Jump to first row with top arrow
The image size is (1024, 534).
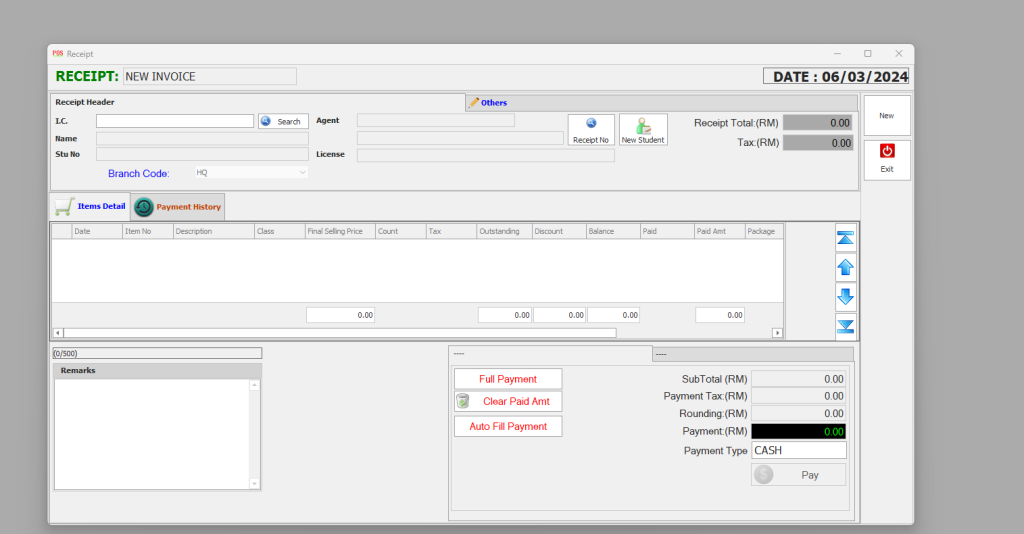846,238
